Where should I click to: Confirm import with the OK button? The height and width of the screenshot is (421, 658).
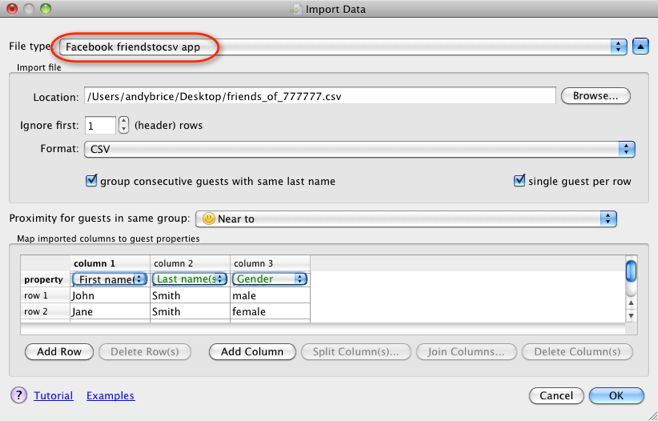click(x=616, y=395)
